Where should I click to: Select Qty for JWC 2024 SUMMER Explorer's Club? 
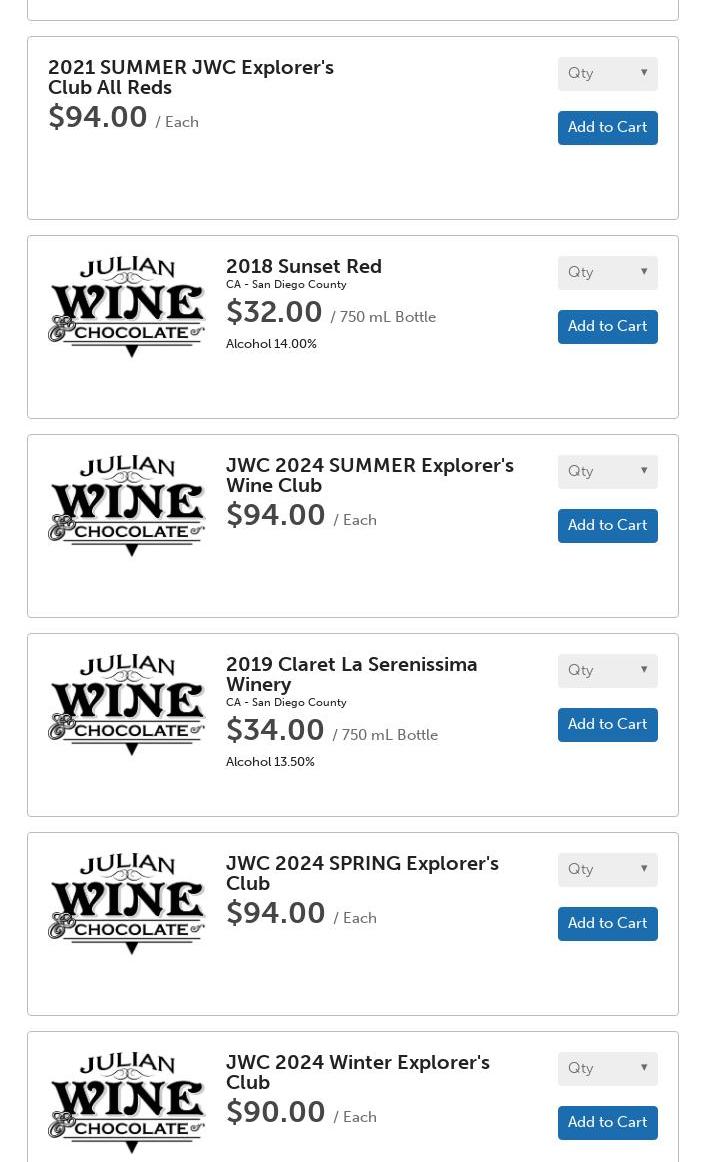click(607, 472)
